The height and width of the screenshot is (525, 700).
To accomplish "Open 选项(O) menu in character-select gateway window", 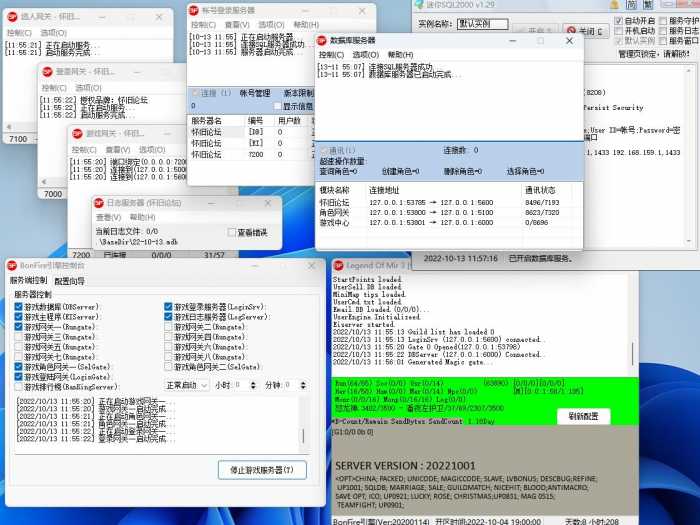I will pos(54,33).
